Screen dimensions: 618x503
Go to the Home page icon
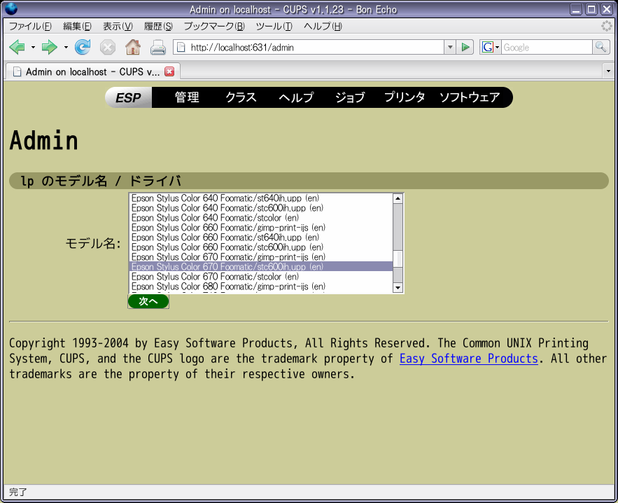(133, 47)
